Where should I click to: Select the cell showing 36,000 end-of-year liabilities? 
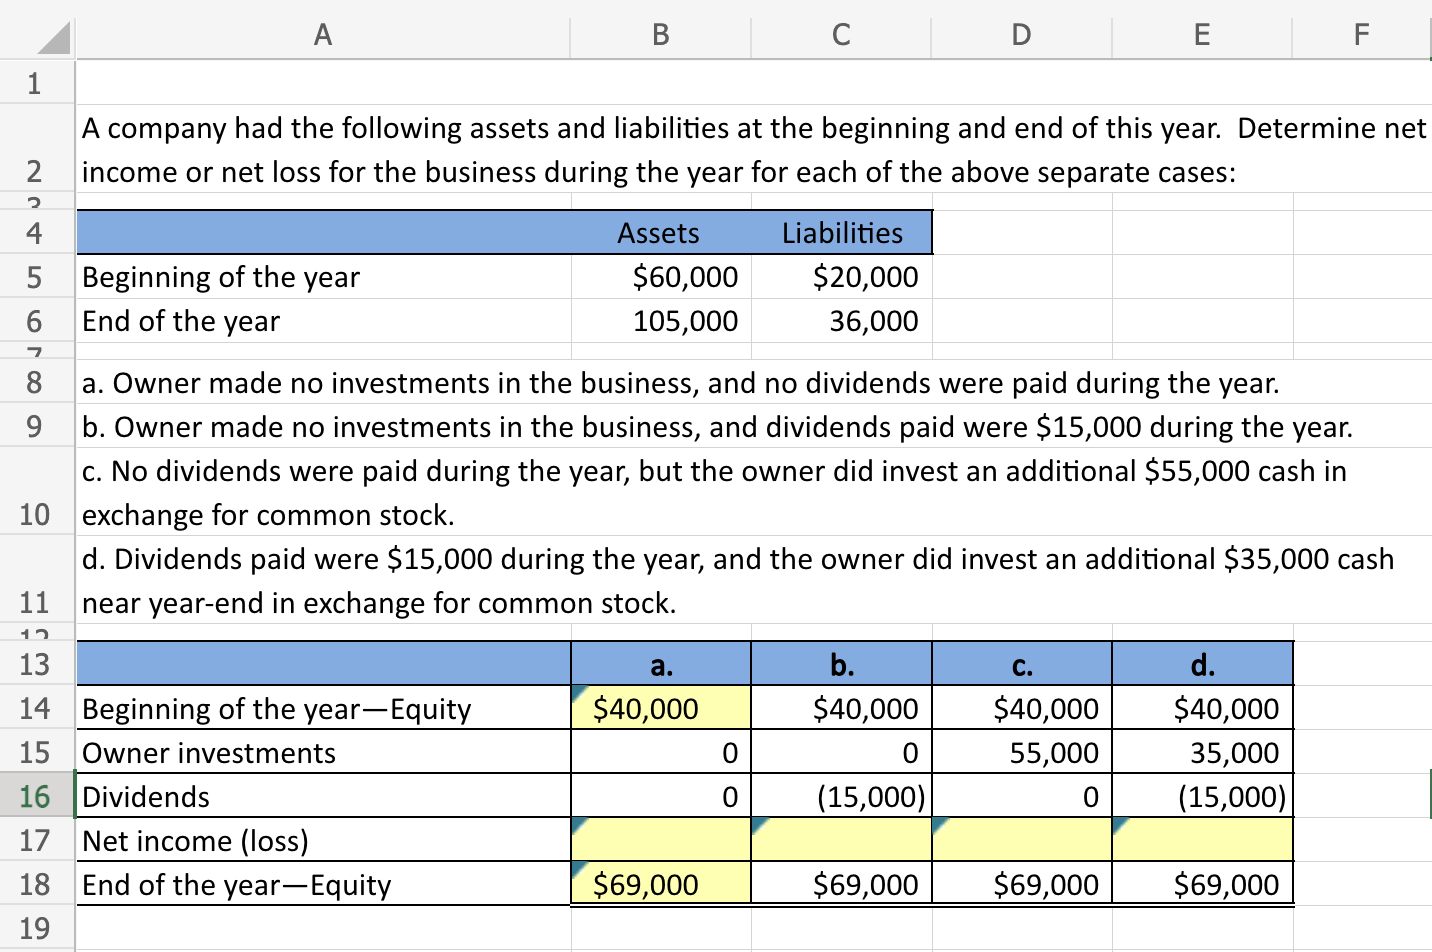[841, 321]
